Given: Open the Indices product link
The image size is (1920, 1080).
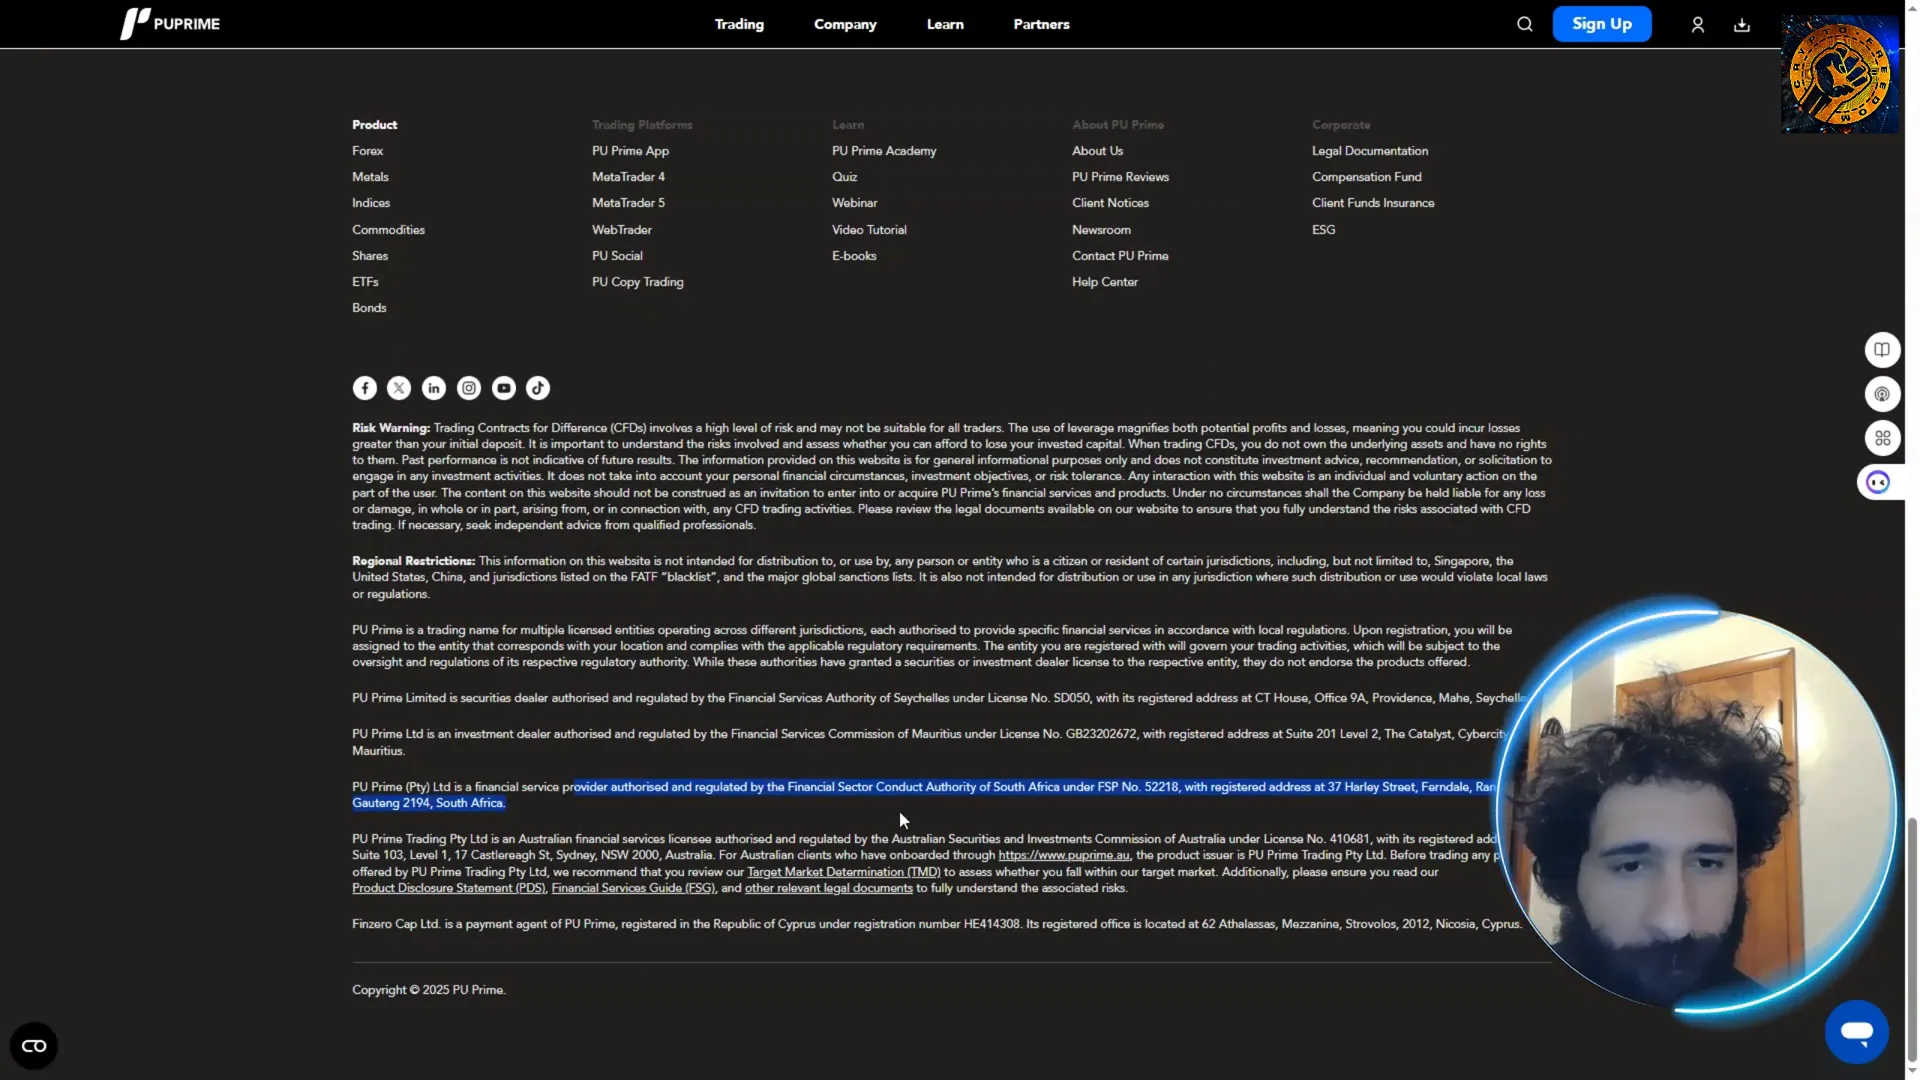Looking at the screenshot, I should click(371, 203).
